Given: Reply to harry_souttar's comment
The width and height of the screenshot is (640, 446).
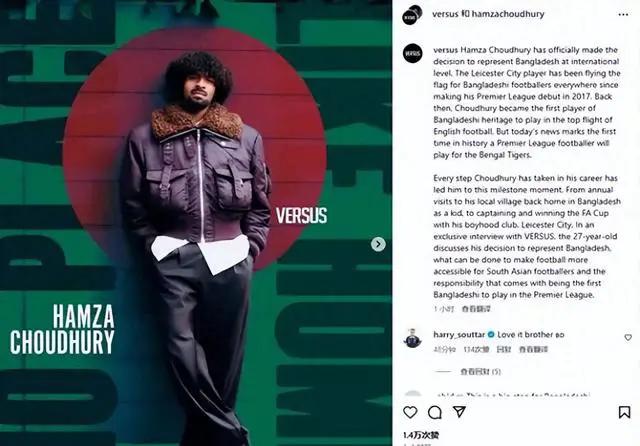Looking at the screenshot, I should click(x=504, y=349).
